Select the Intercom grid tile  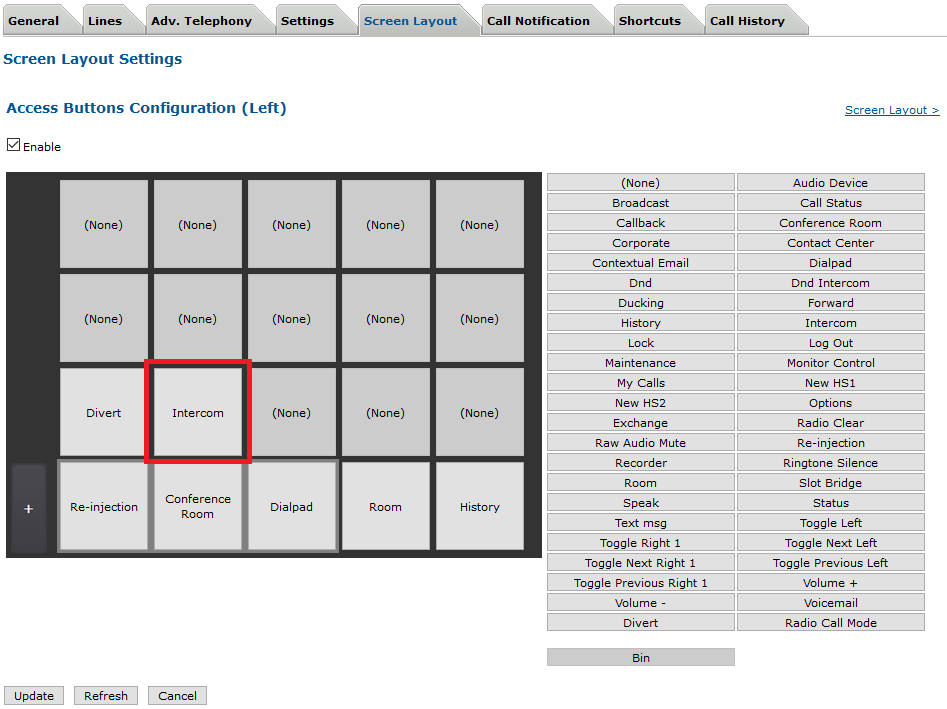pyautogui.click(x=198, y=413)
